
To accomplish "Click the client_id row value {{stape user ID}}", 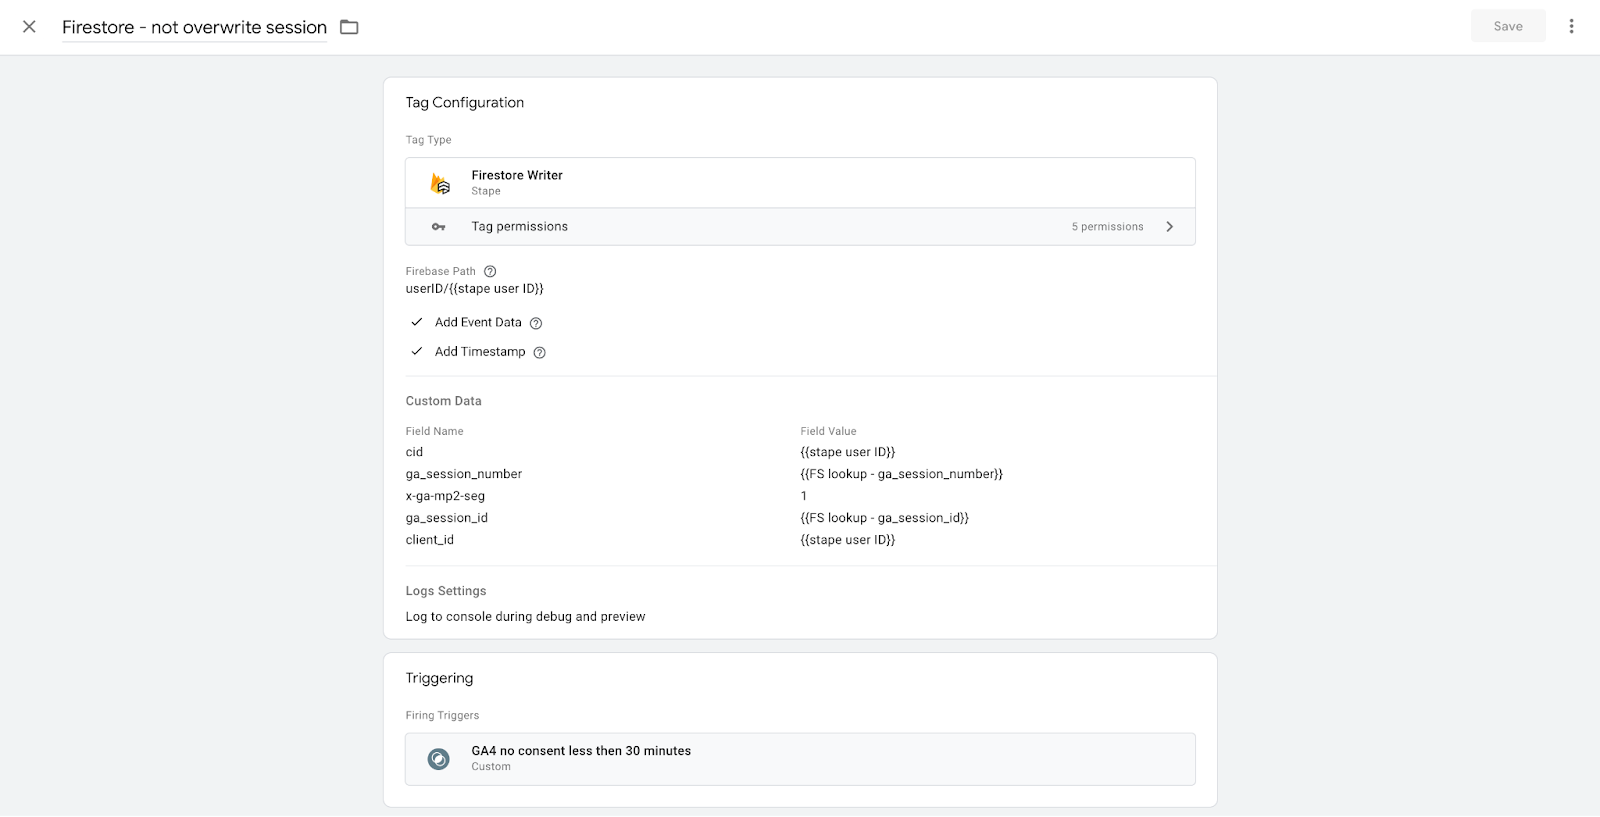I will pyautogui.click(x=848, y=540).
